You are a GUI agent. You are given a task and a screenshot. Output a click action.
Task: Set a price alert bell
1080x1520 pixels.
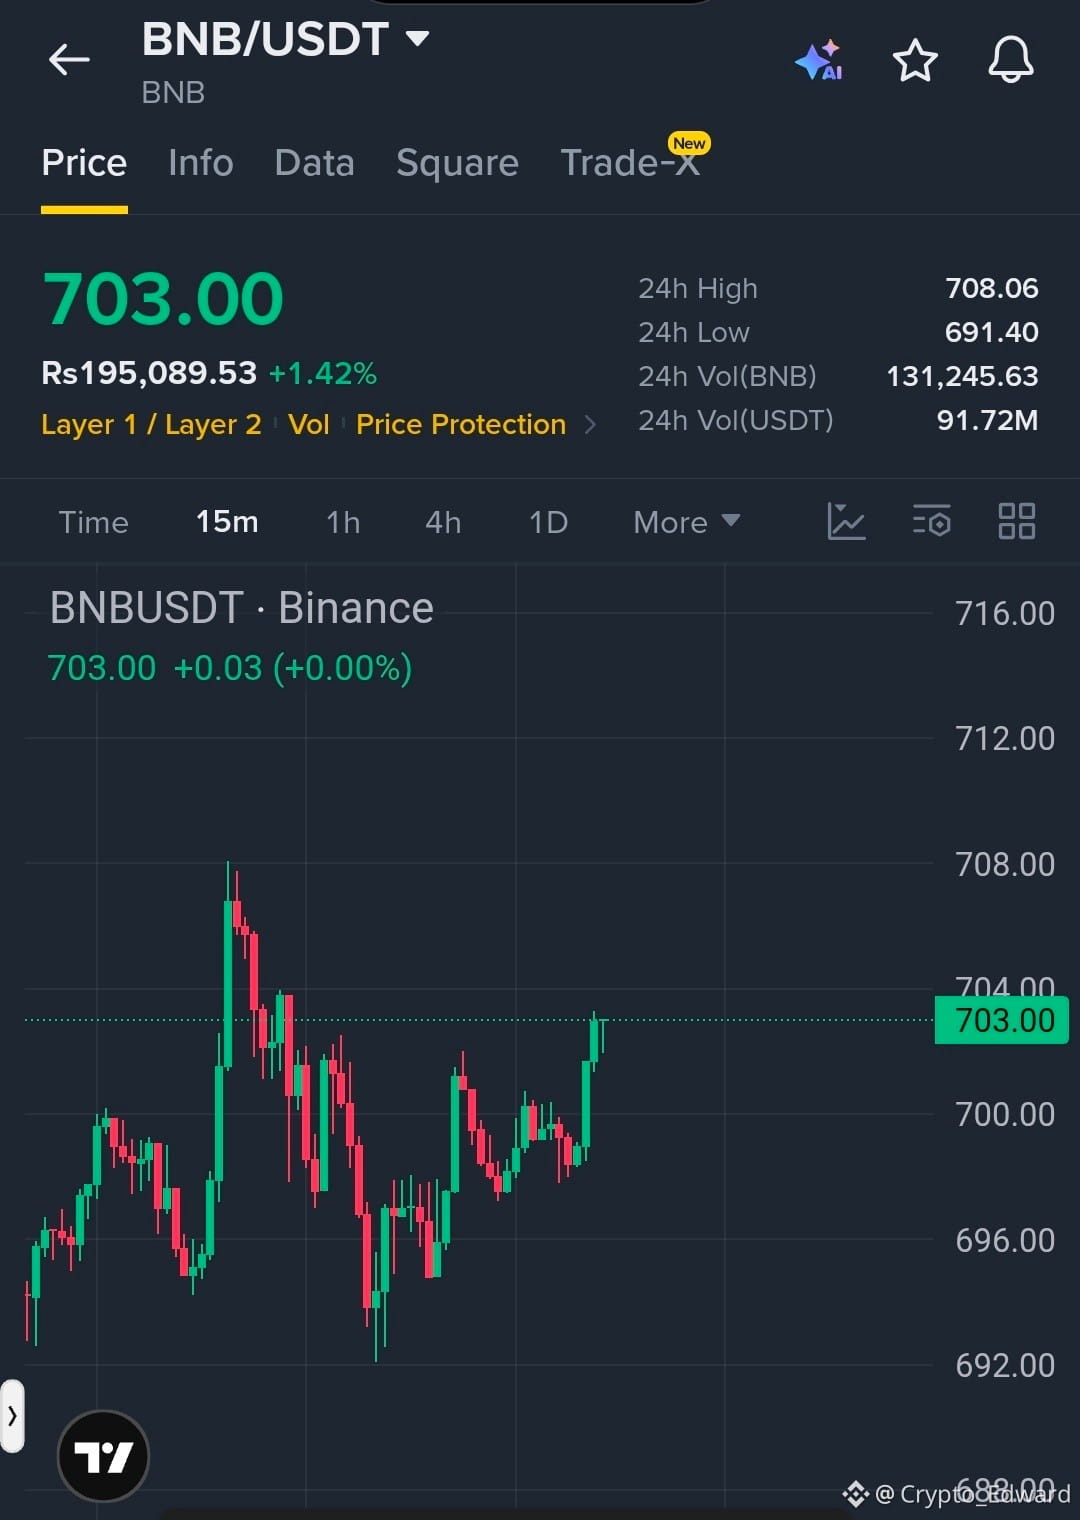pos(1011,60)
